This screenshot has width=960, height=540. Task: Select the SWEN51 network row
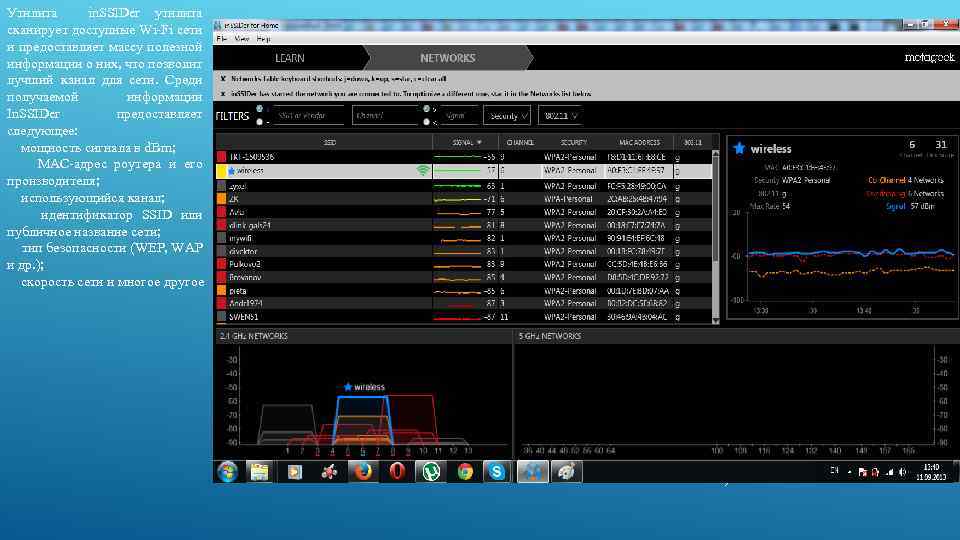pyautogui.click(x=463, y=317)
